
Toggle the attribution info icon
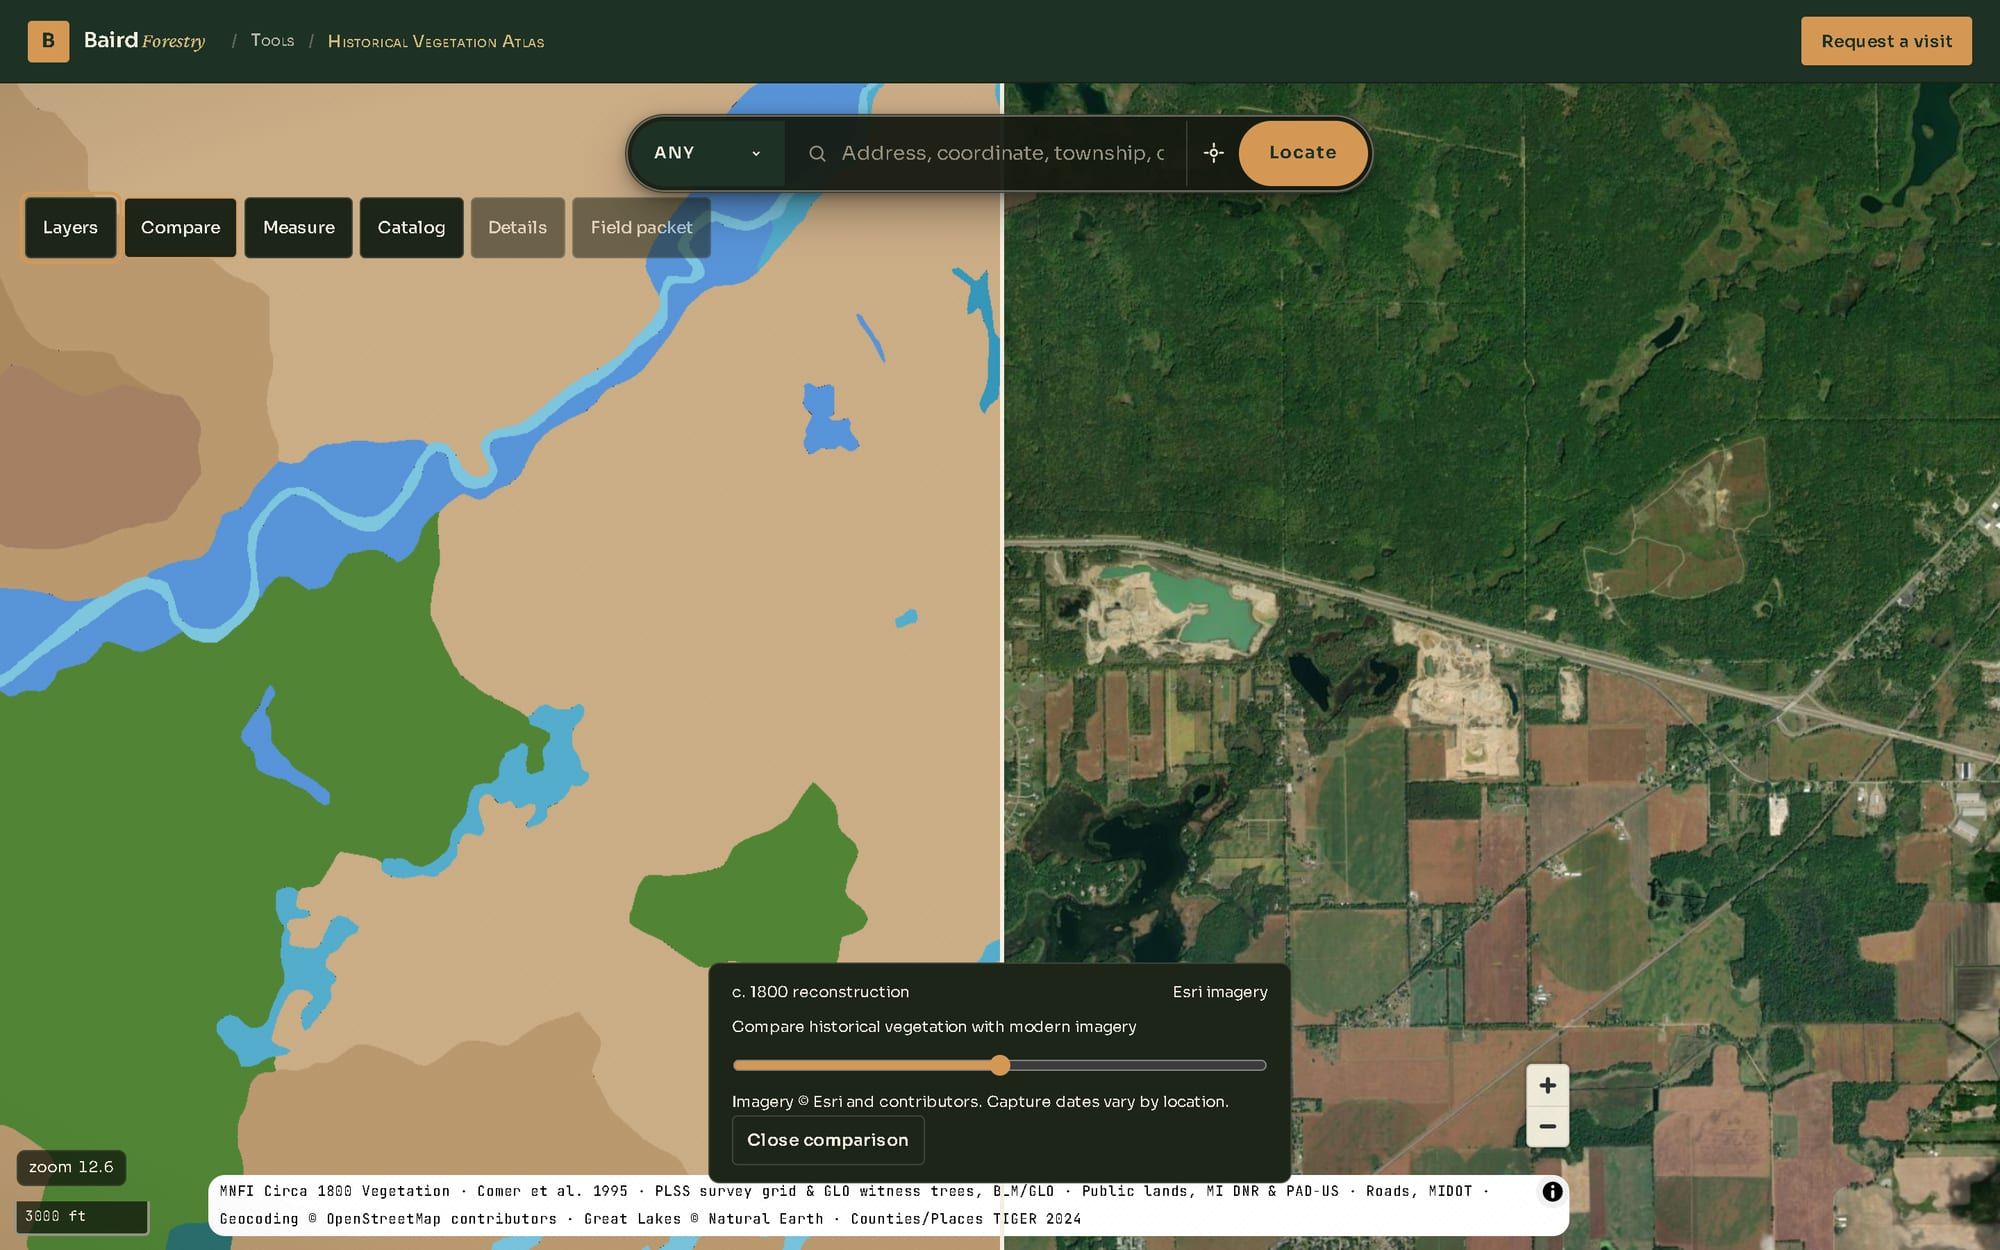(1552, 1191)
